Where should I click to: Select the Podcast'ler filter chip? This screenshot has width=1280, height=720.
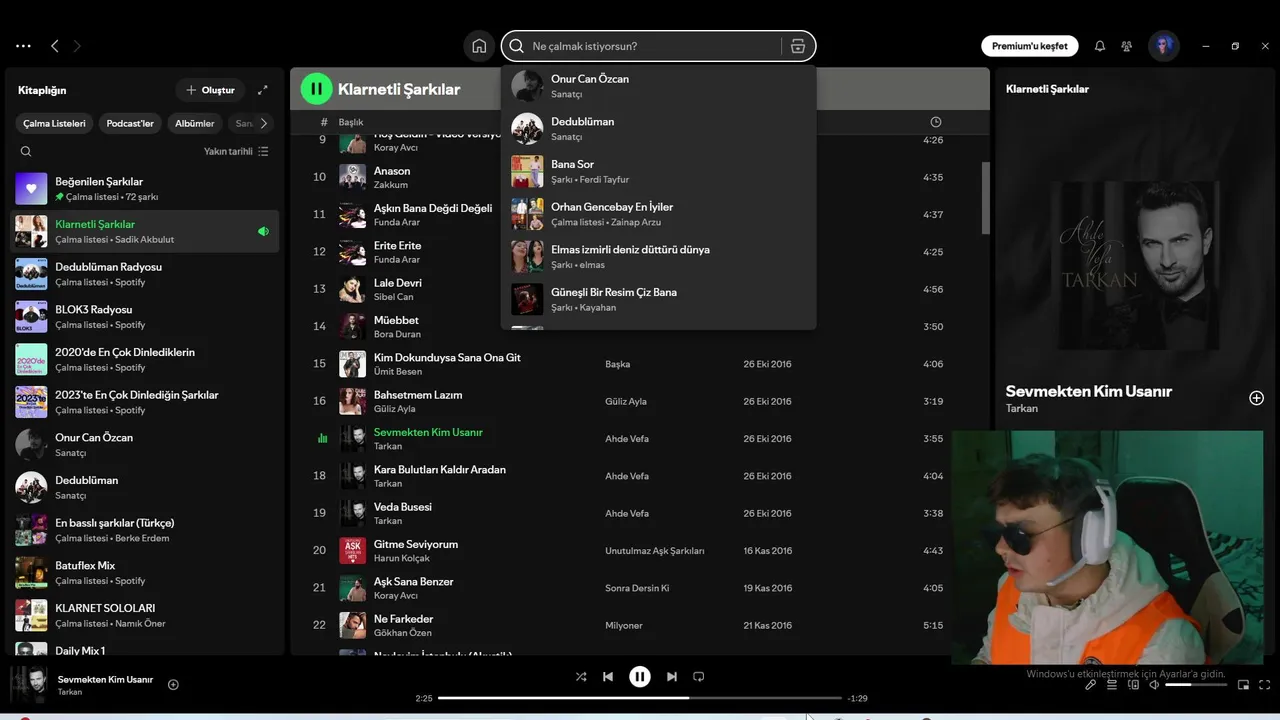point(130,123)
